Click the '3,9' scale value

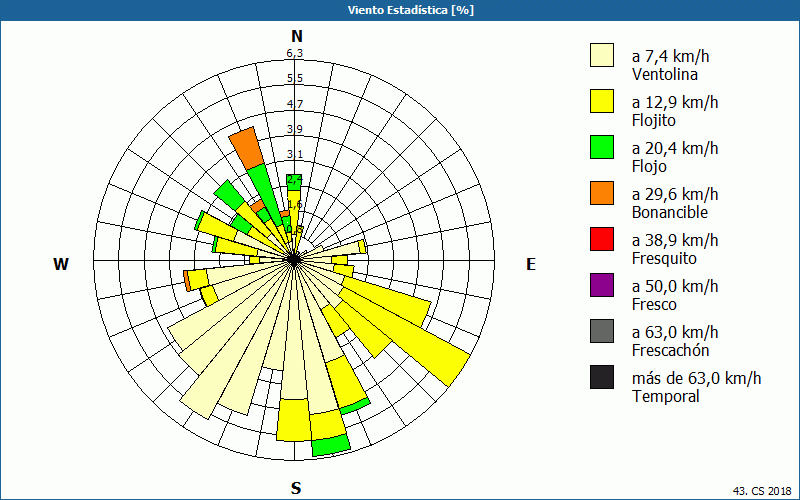point(295,129)
